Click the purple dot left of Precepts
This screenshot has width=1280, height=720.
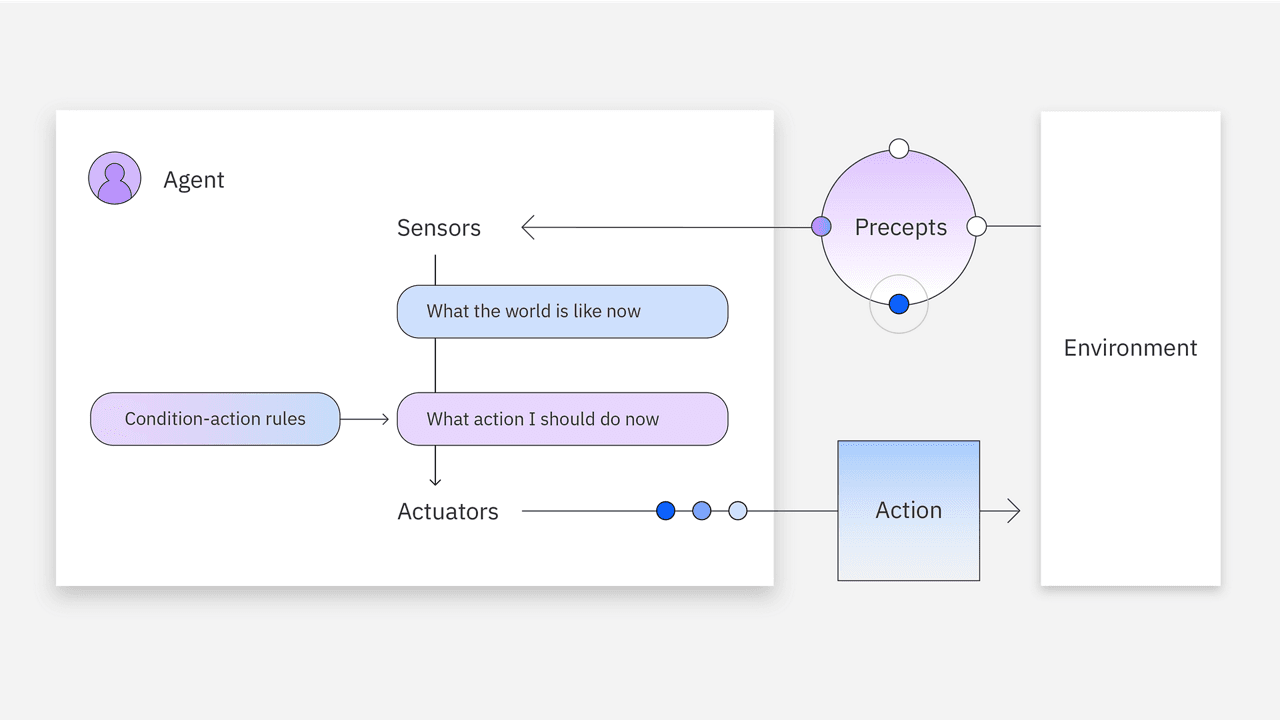click(821, 227)
